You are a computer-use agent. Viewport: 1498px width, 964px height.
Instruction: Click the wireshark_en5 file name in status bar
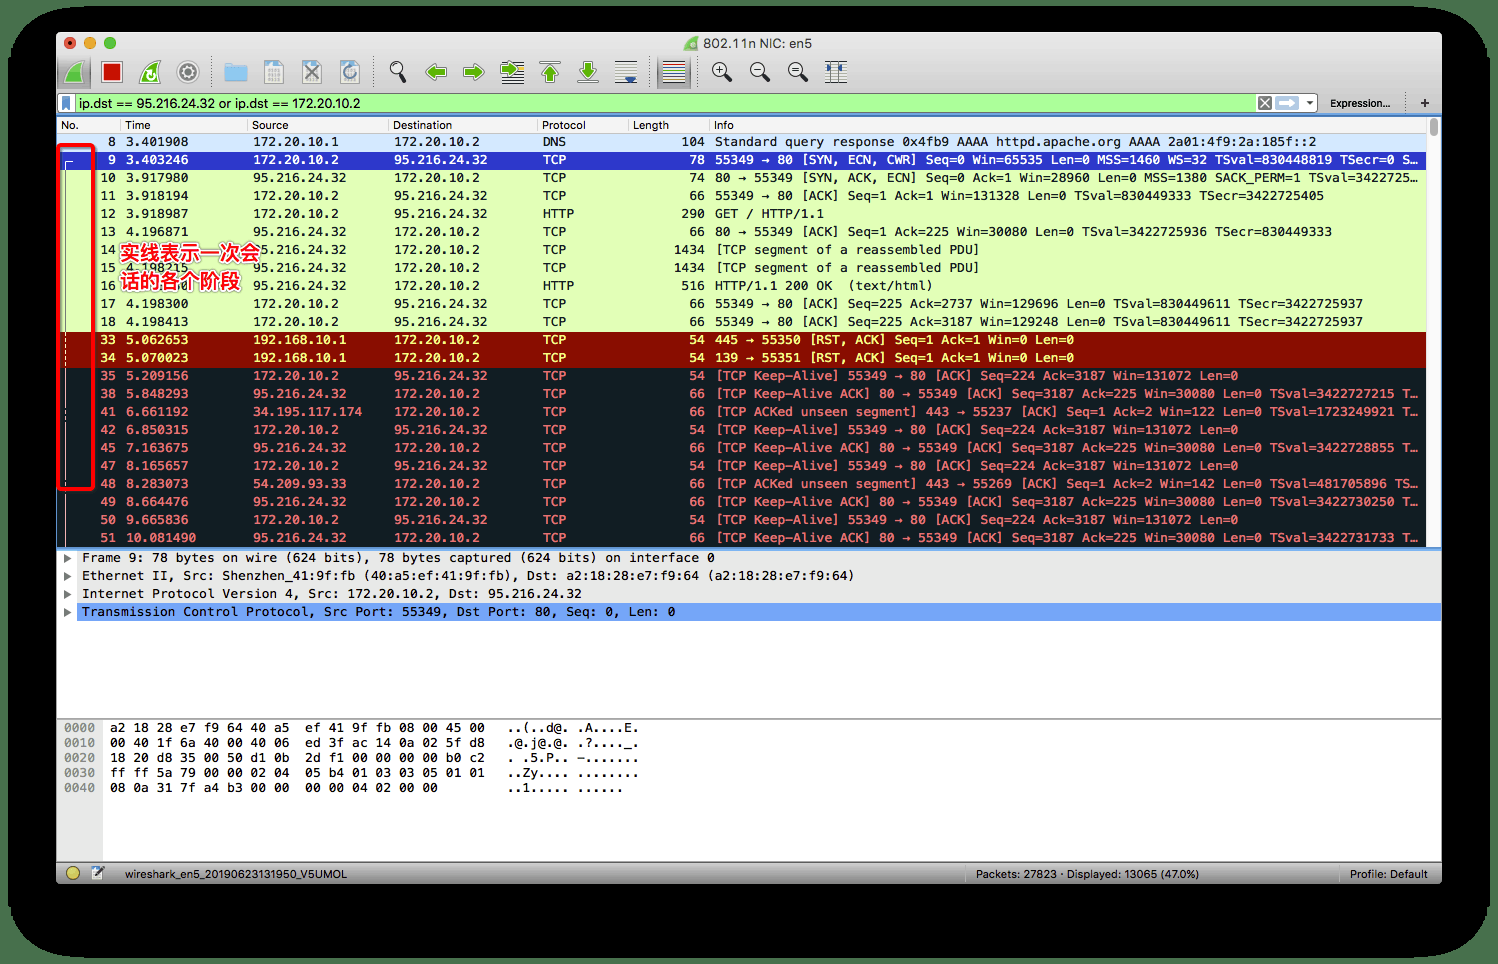[x=236, y=874]
